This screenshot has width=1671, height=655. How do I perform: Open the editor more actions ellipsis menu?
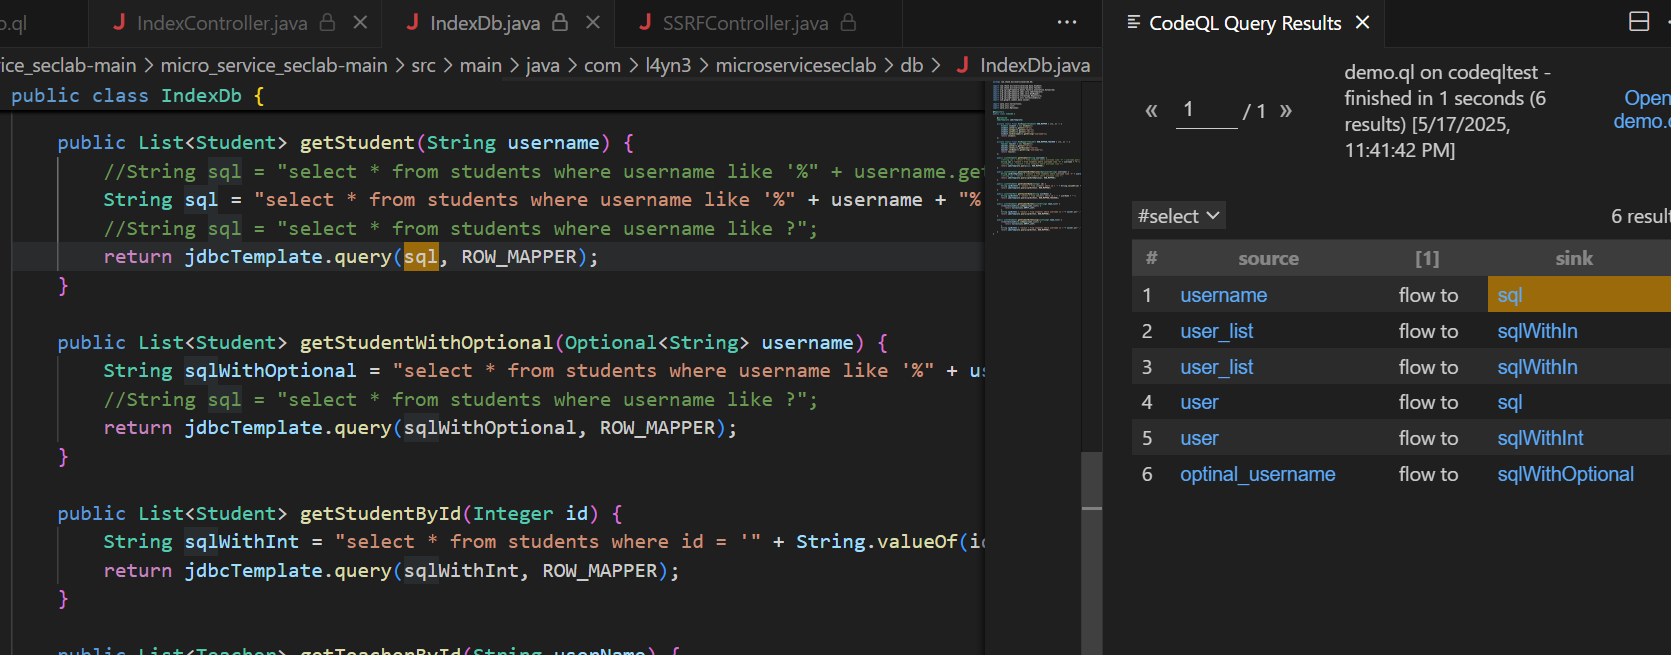pyautogui.click(x=1067, y=22)
